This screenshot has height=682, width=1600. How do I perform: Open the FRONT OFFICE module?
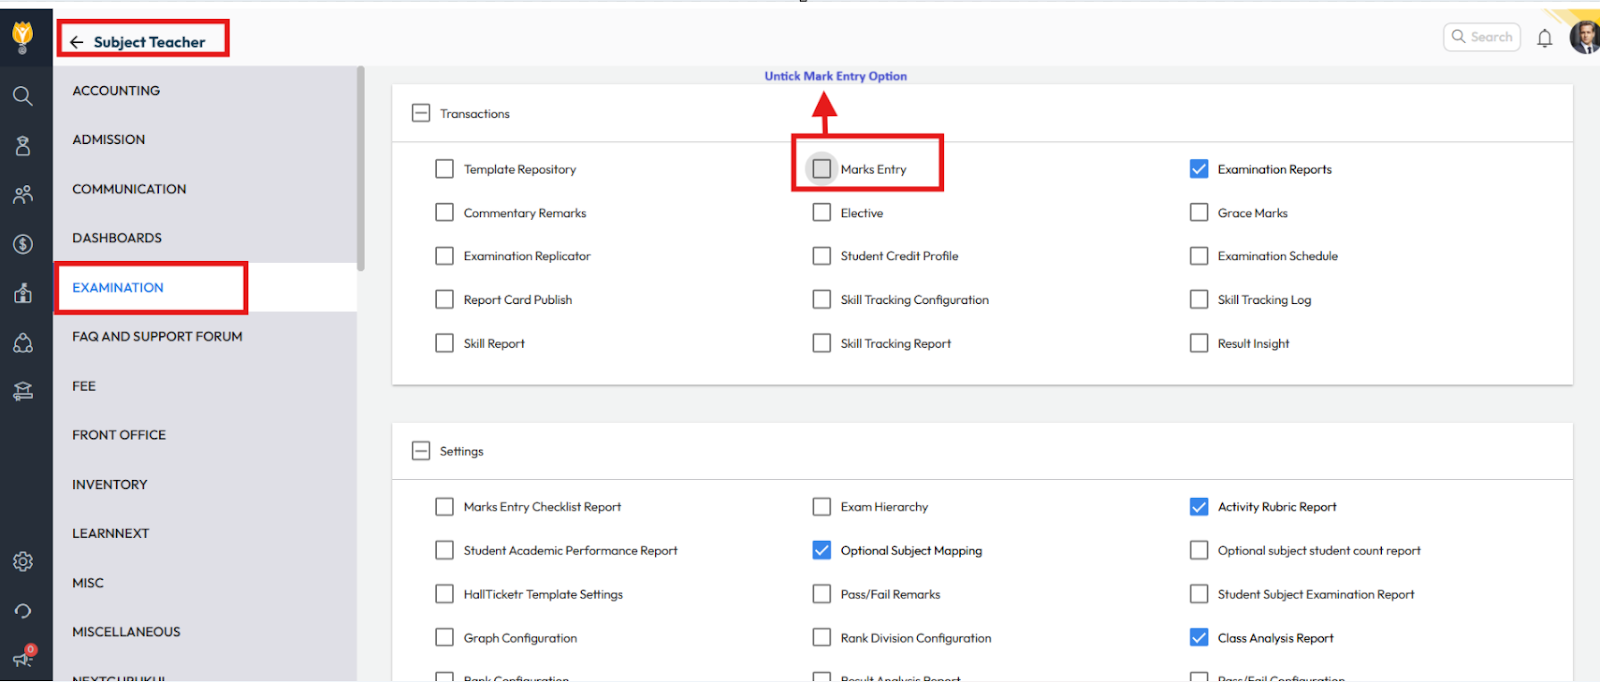pyautogui.click(x=119, y=435)
